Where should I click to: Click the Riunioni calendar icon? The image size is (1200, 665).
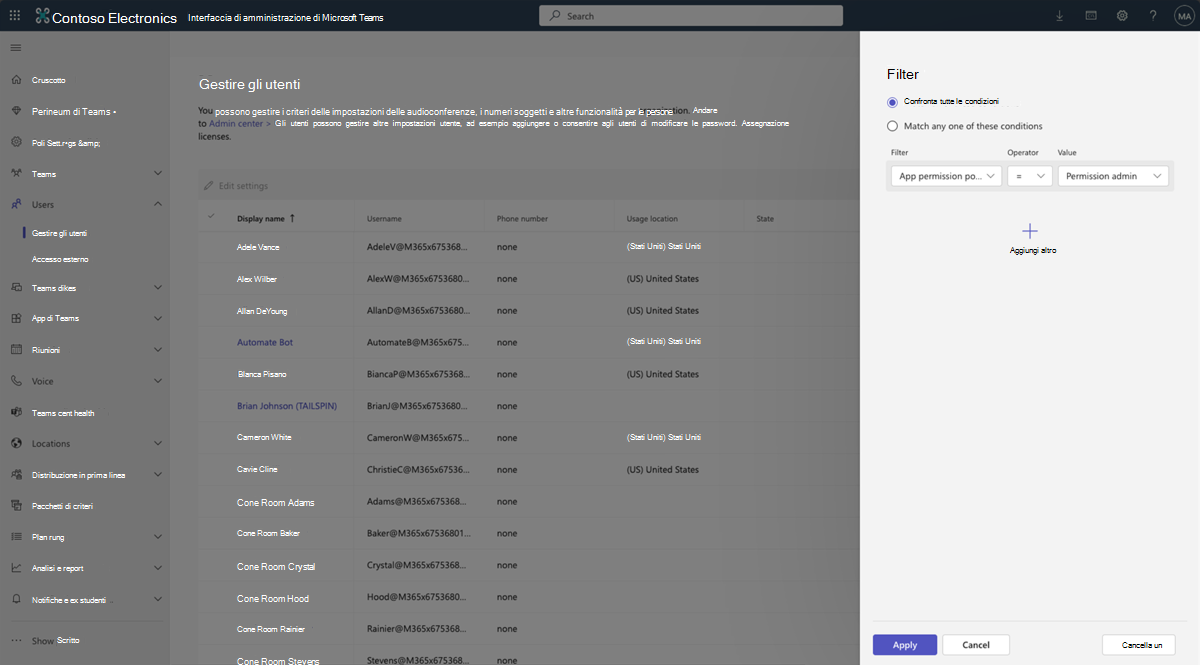pyautogui.click(x=16, y=350)
